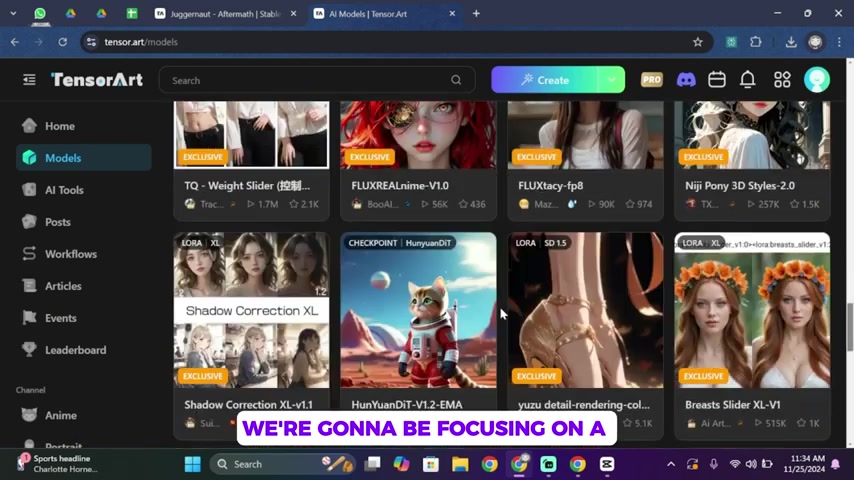Open Events in sidebar
Viewport: 854px width, 480px height.
tap(84, 318)
